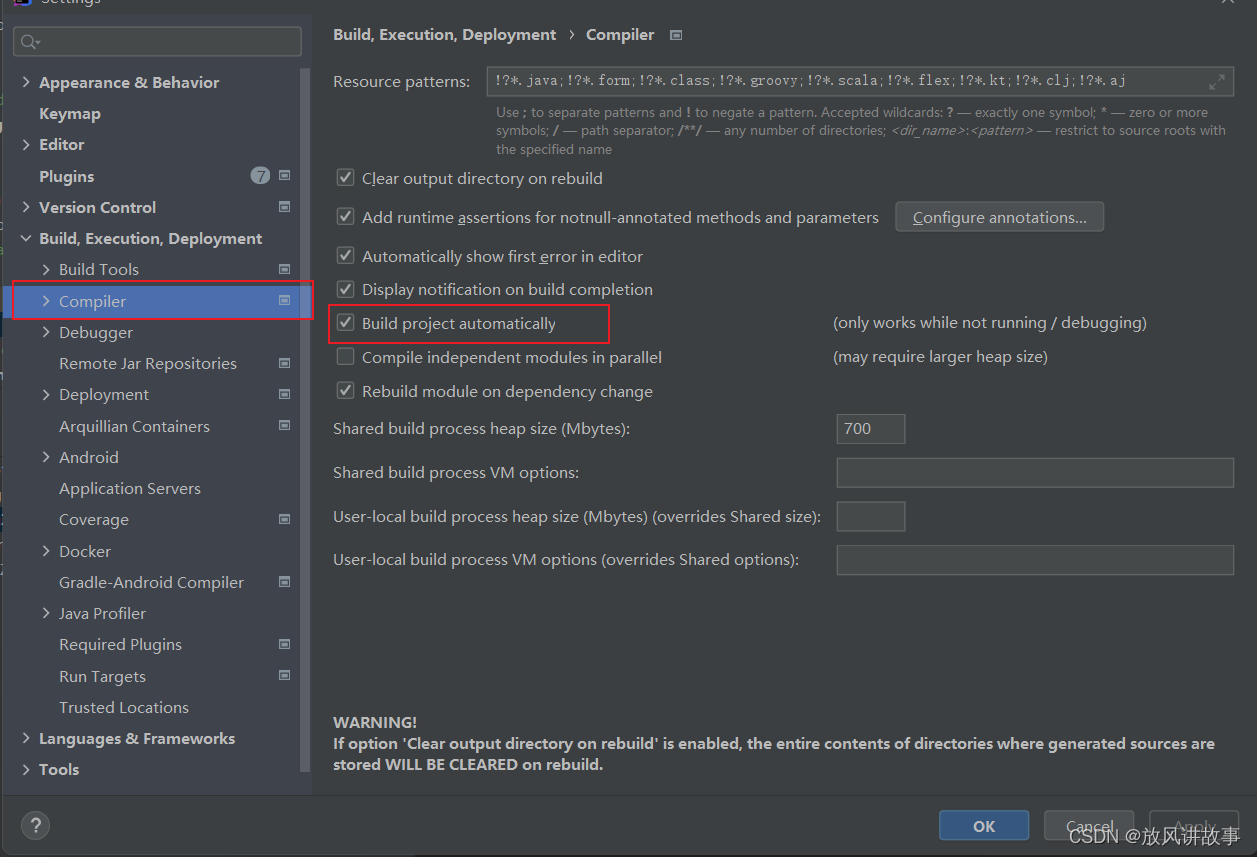This screenshot has width=1257, height=857.
Task: Toggle Automatically show first error in editor
Action: 345,256
